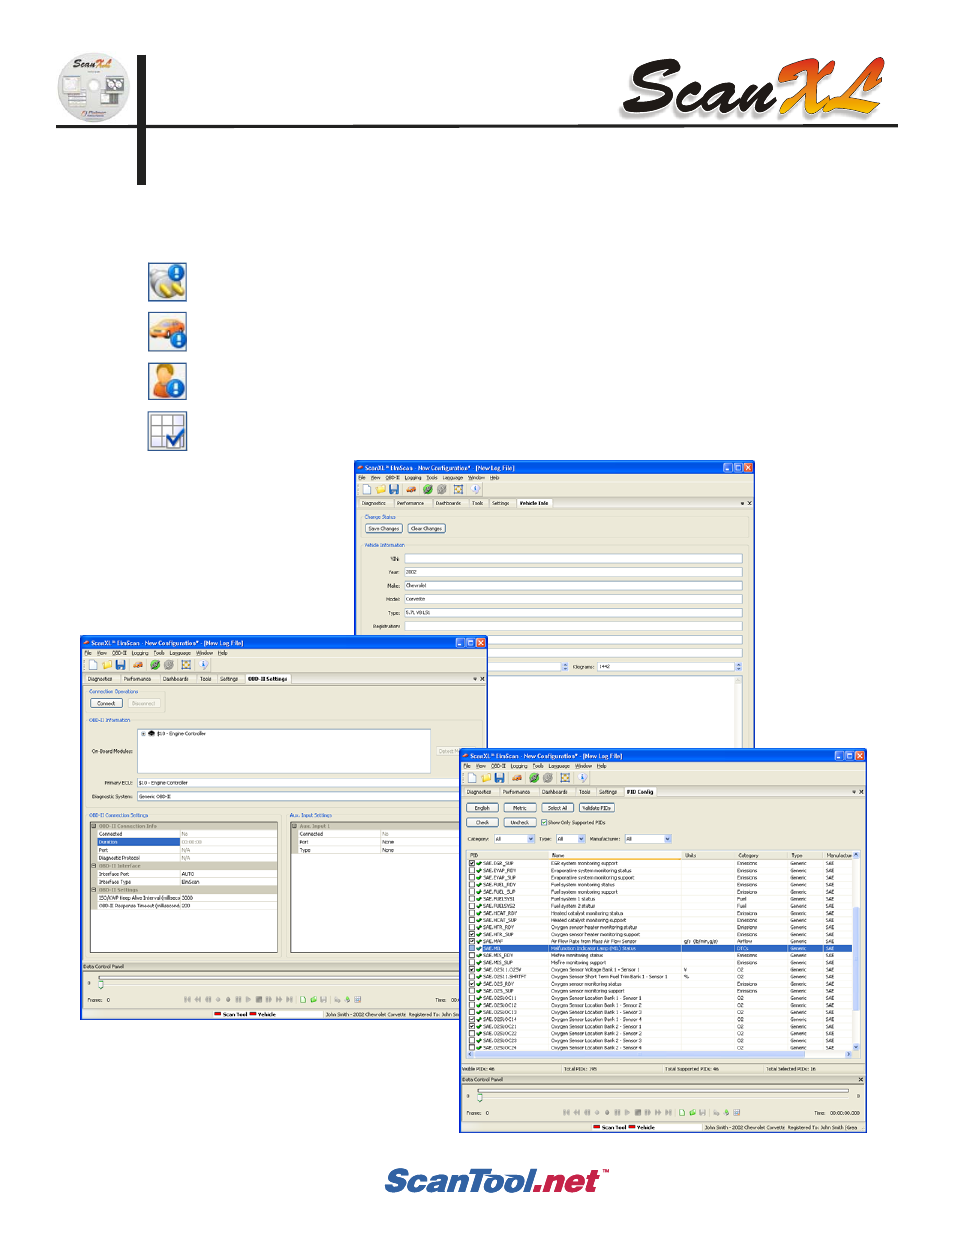
Task: Open OBD-II menu in OBD-II Settings window
Action: coord(119,653)
